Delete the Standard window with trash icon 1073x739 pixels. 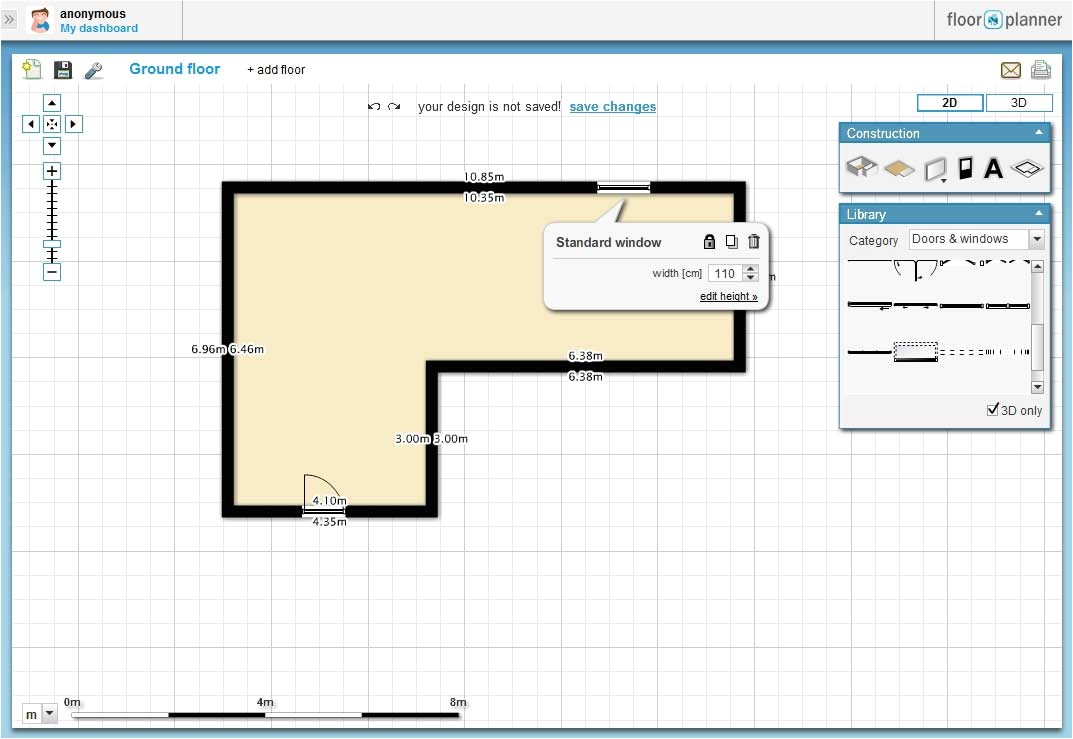(754, 241)
